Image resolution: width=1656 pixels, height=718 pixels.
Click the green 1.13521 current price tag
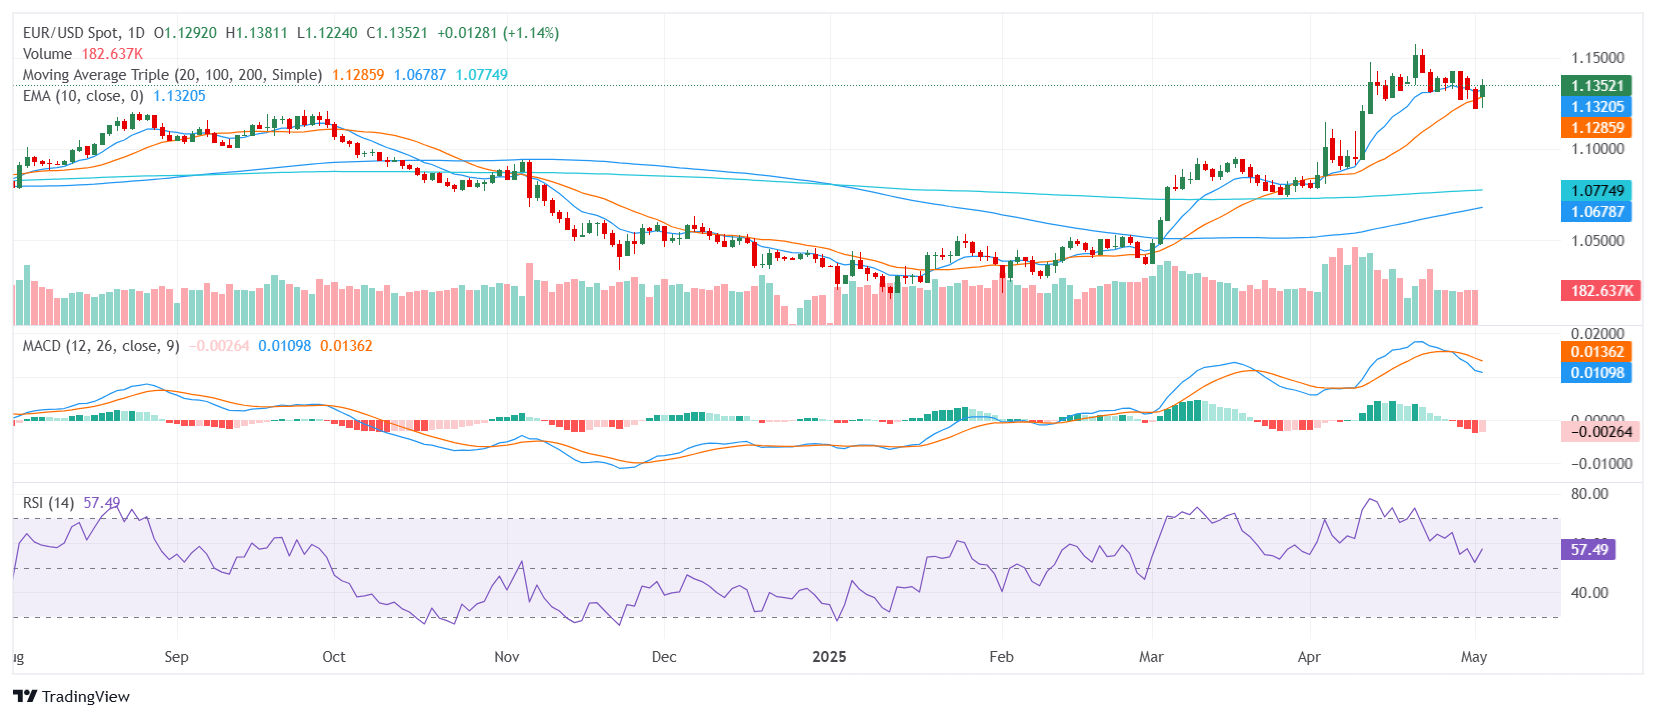click(1596, 86)
